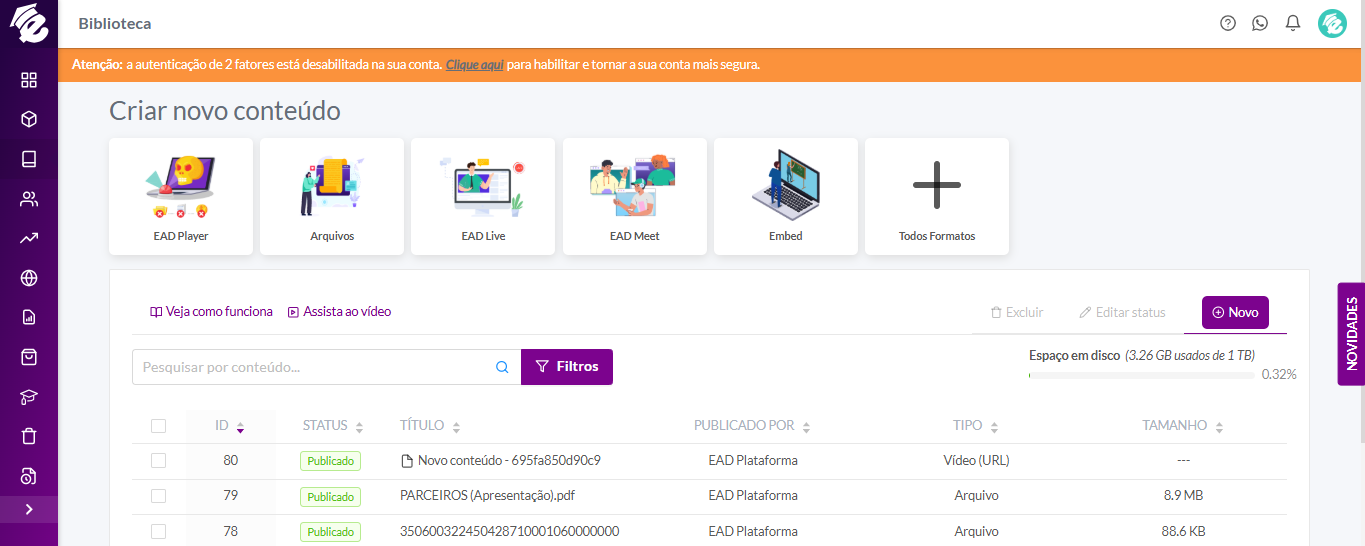Sort table by PUBLICADO POR column
The height and width of the screenshot is (546, 1365).
coord(752,426)
